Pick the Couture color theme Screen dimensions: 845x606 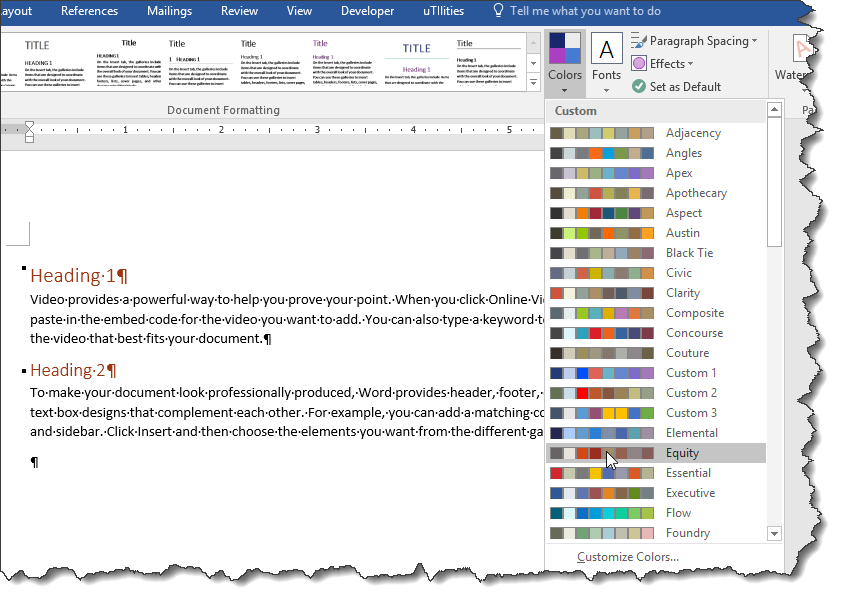coord(656,353)
